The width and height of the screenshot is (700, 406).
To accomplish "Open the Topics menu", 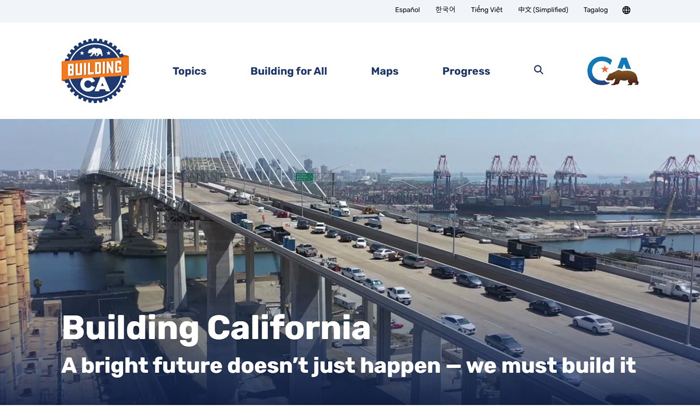I will click(x=189, y=71).
